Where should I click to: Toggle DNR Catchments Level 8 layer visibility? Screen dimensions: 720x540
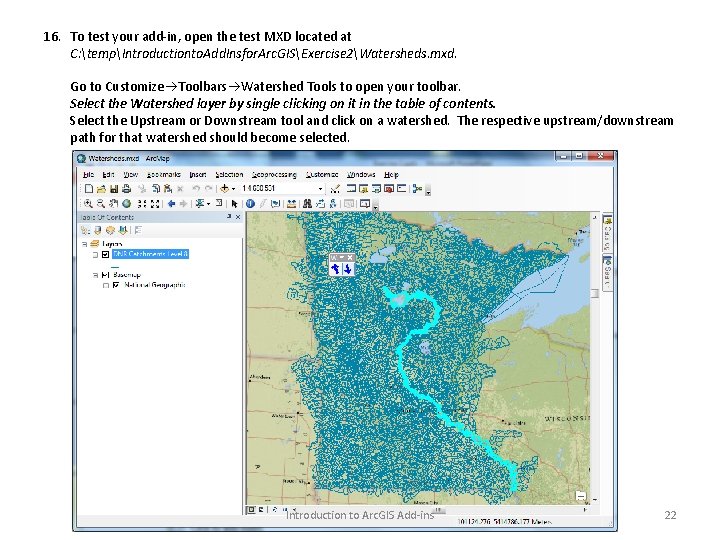click(105, 254)
